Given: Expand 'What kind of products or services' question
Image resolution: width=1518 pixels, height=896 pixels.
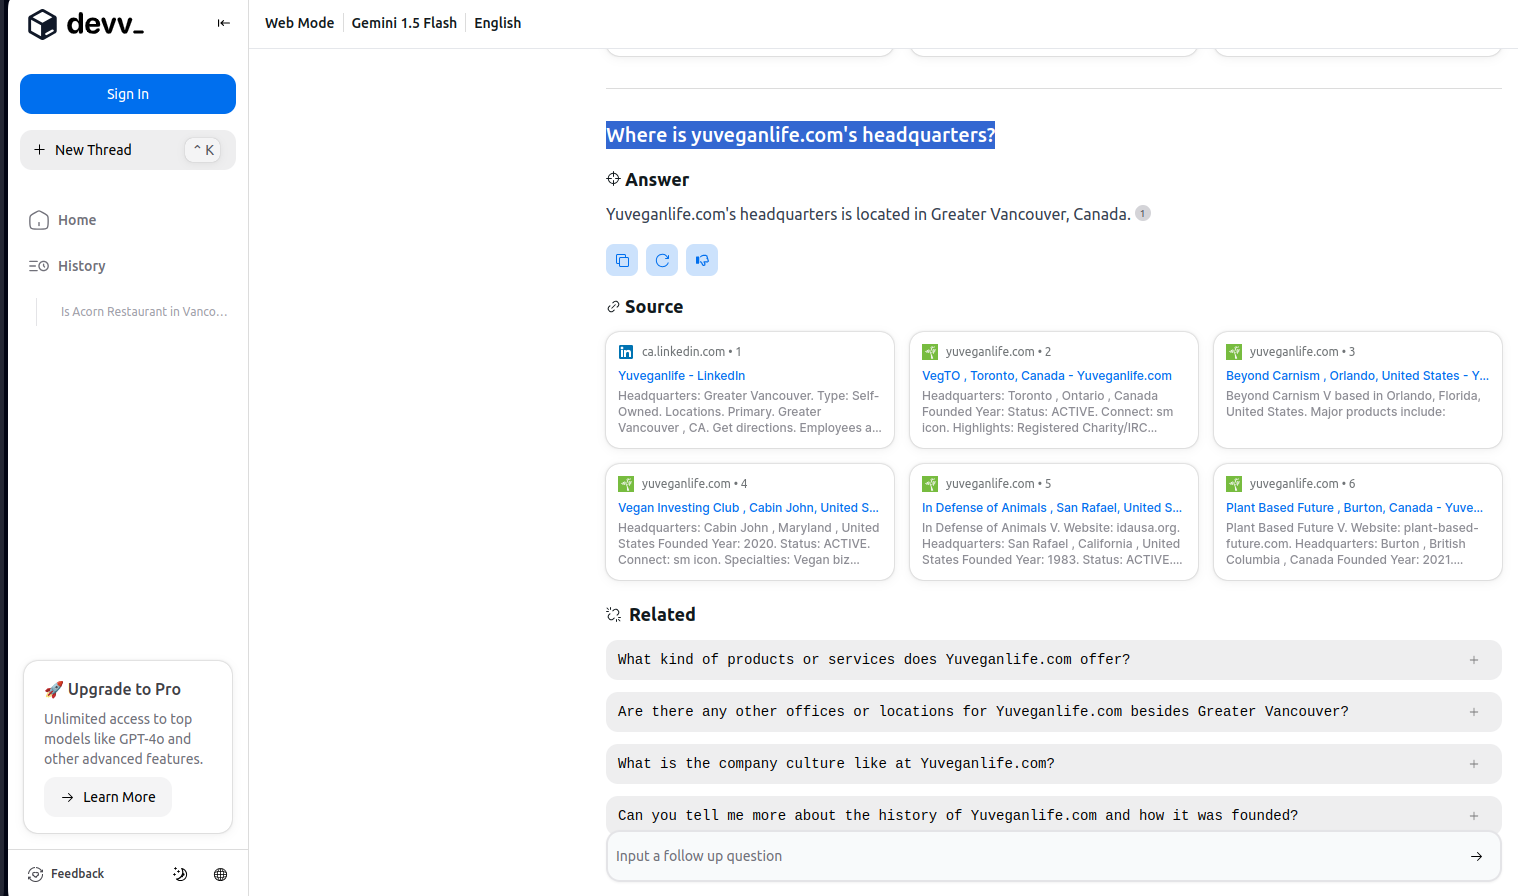Looking at the screenshot, I should click(1054, 660).
